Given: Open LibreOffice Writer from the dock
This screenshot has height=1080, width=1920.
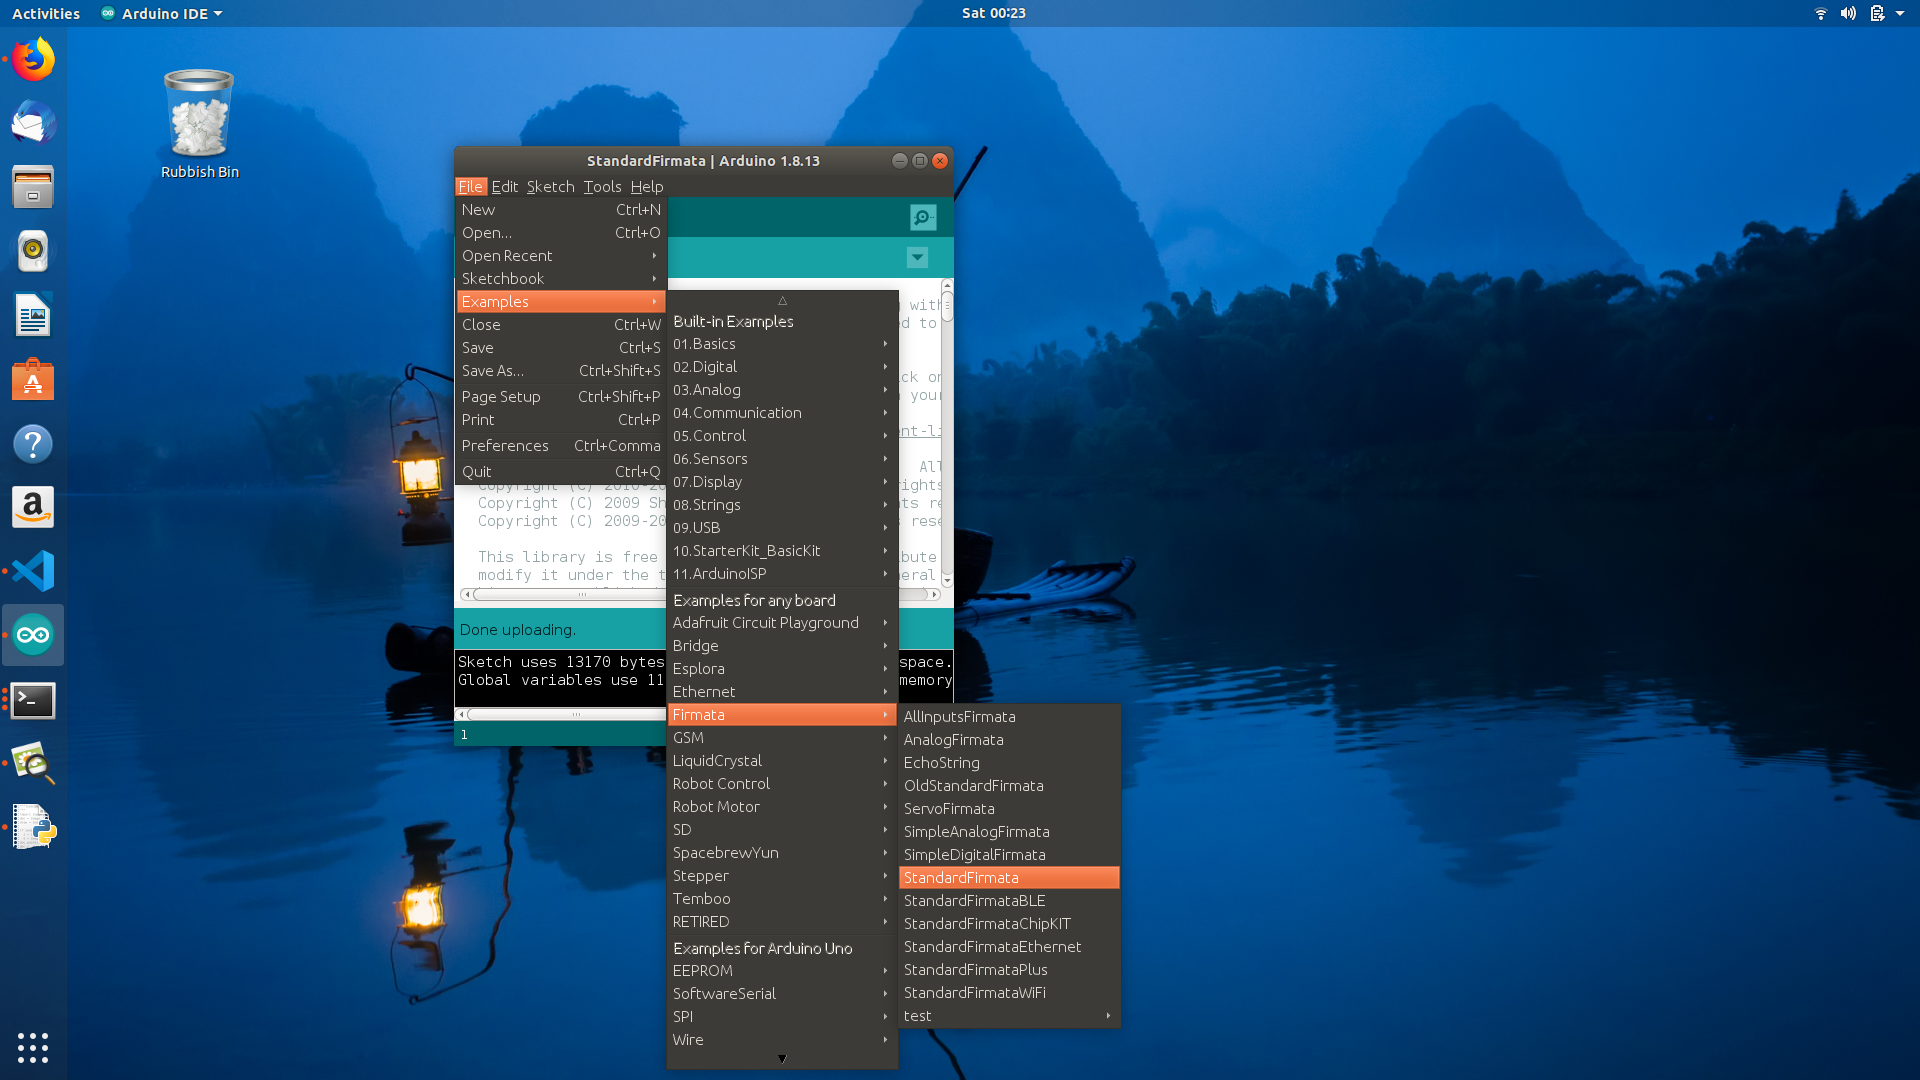Looking at the screenshot, I should point(33,315).
